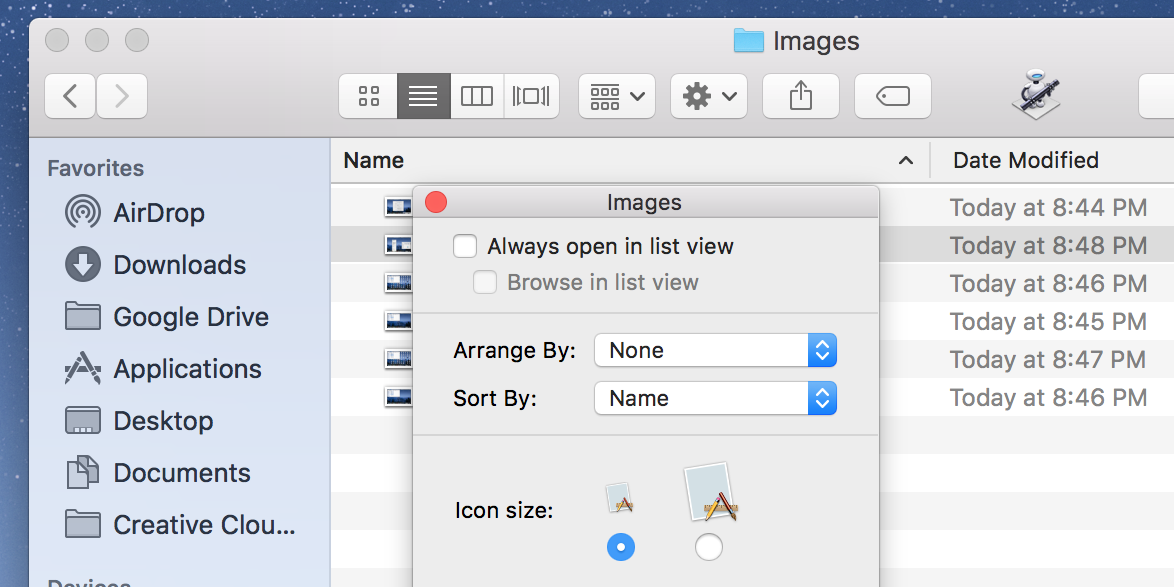The width and height of the screenshot is (1174, 587).
Task: Select the column view button
Action: pos(477,96)
